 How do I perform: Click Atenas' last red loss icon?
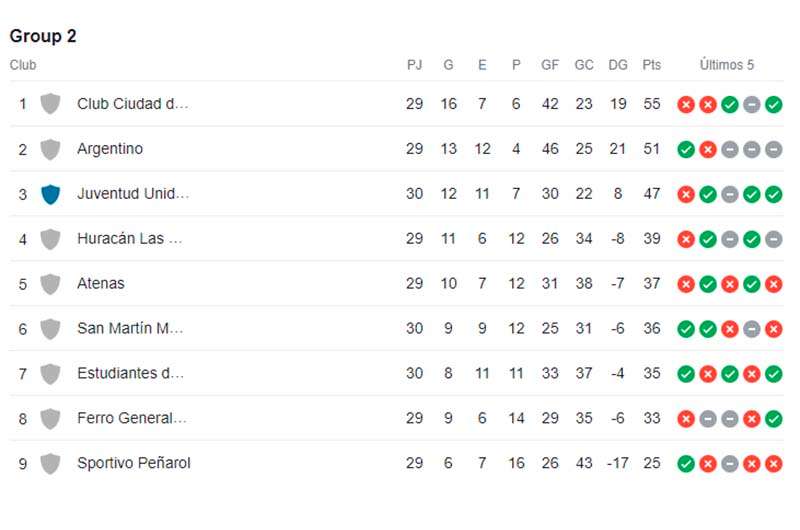click(773, 284)
